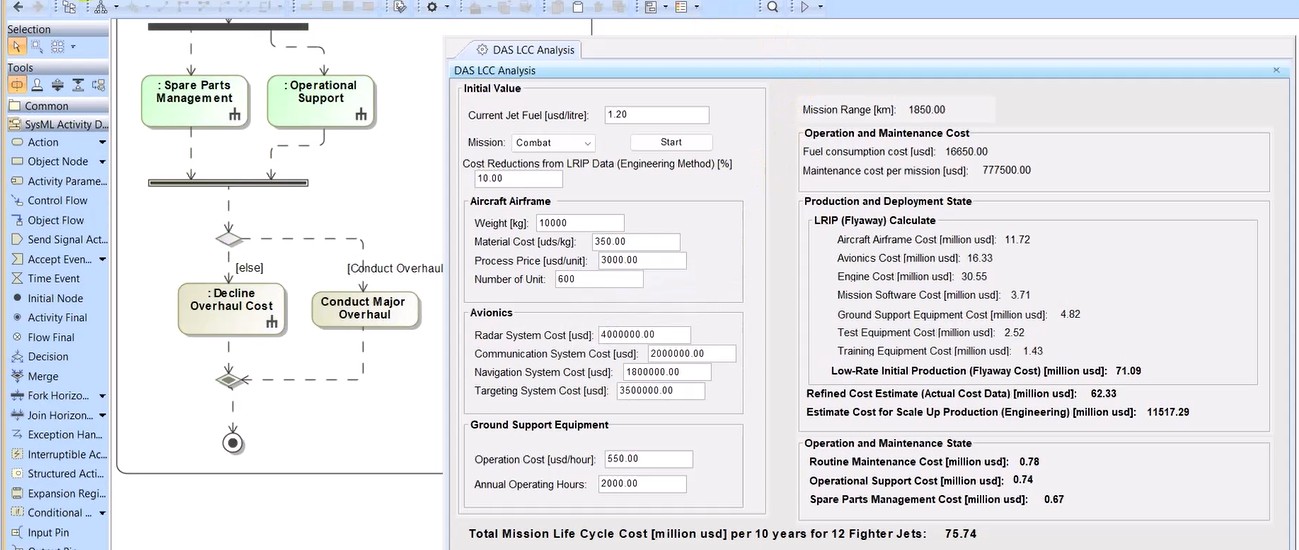Click the gear options icon in toolbar

click(x=432, y=7)
